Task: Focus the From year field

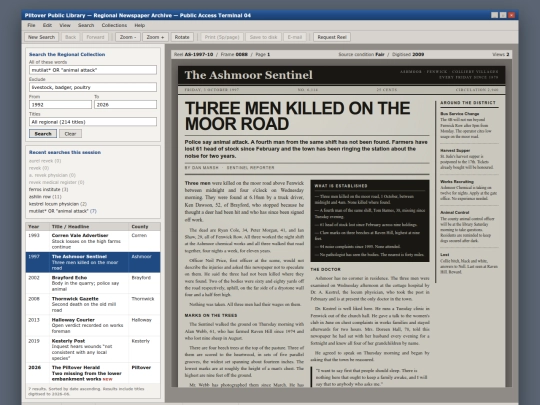Action: point(60,104)
